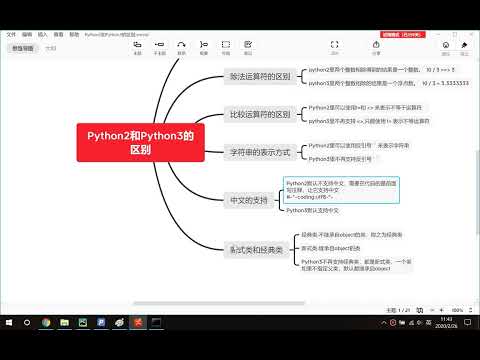Open the taskbar clock and date
480x360 pixels.
coord(446,323)
